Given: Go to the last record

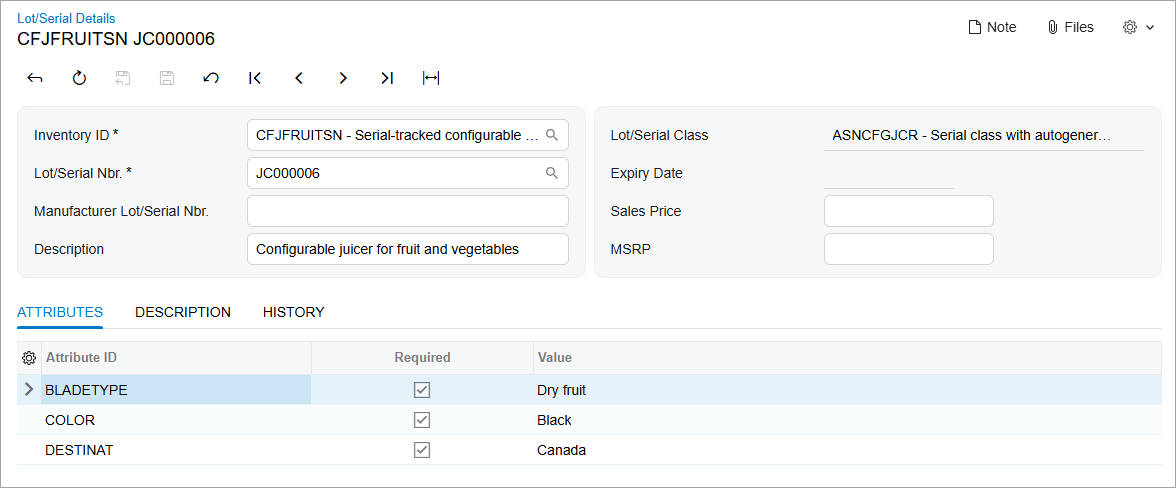Looking at the screenshot, I should [x=387, y=78].
